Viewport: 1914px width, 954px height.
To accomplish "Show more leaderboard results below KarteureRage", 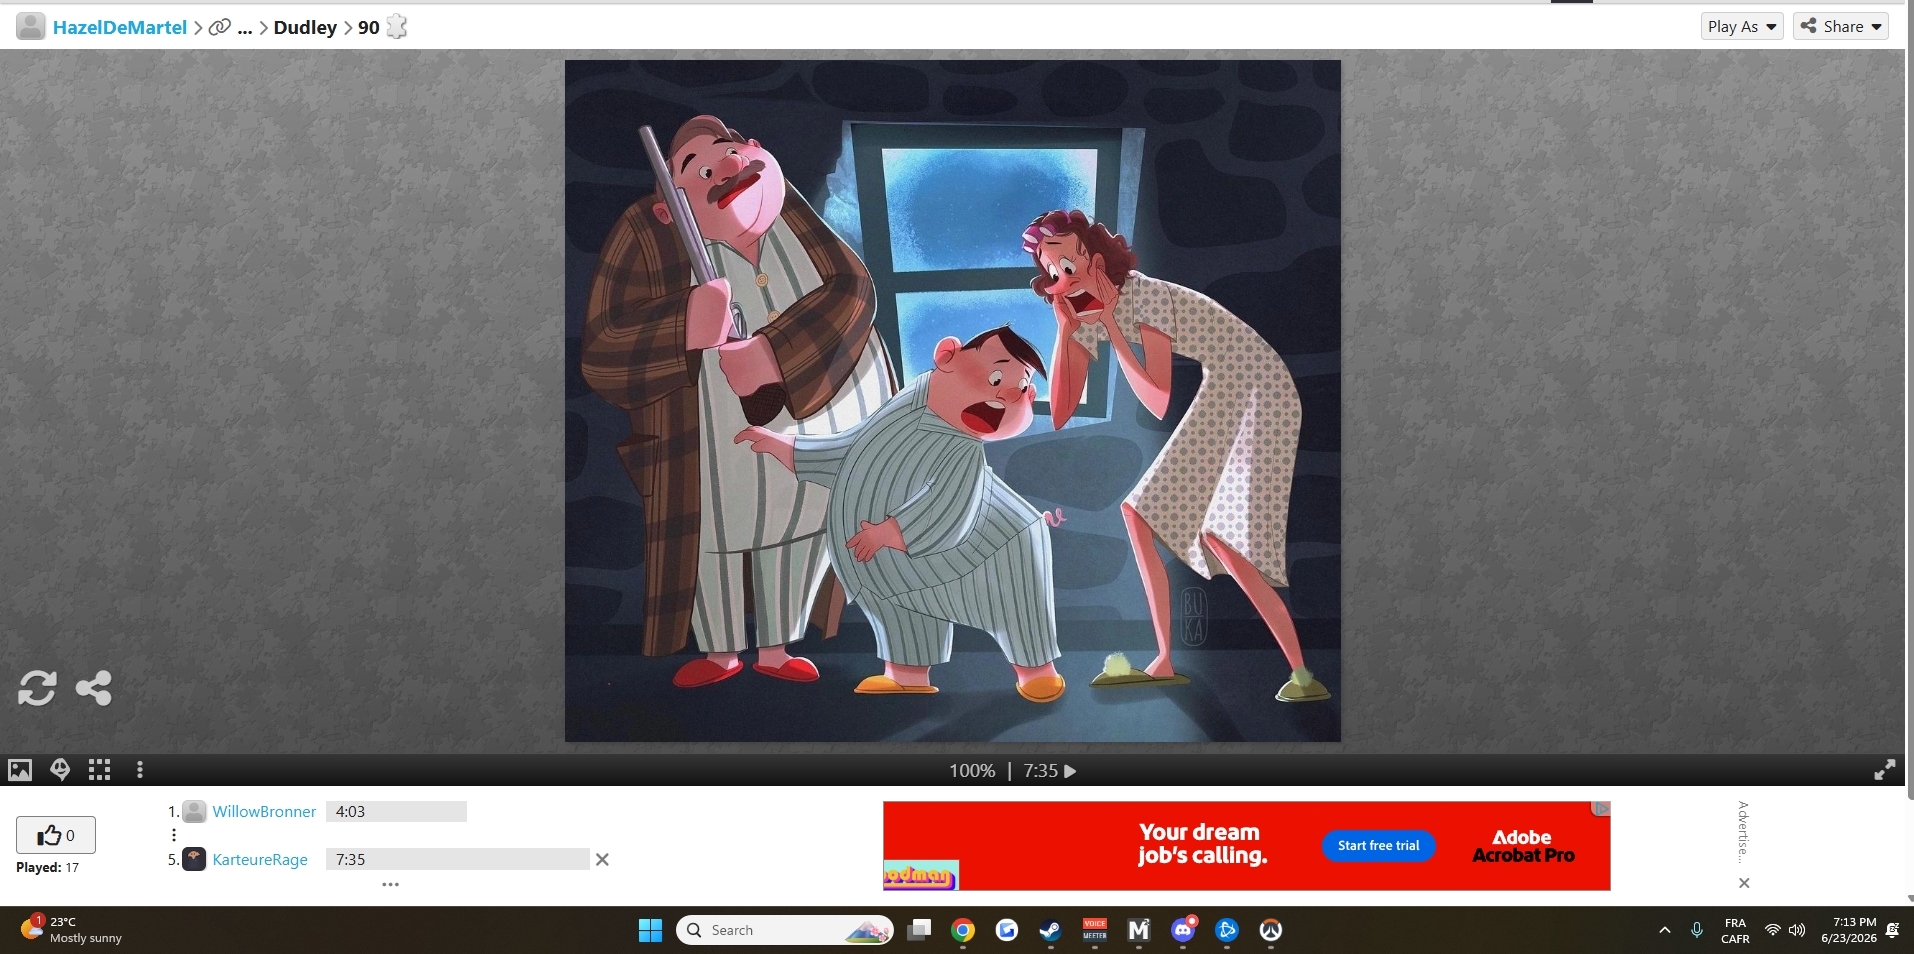I will (391, 885).
